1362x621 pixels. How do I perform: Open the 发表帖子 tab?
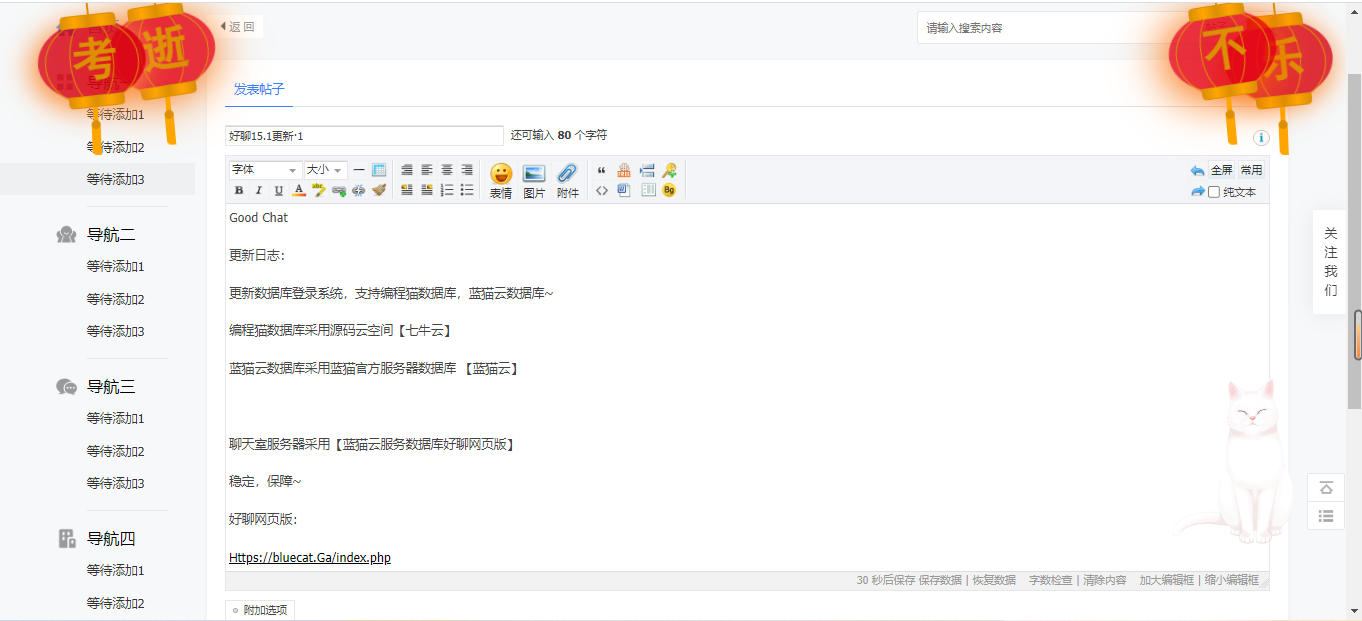pos(259,89)
